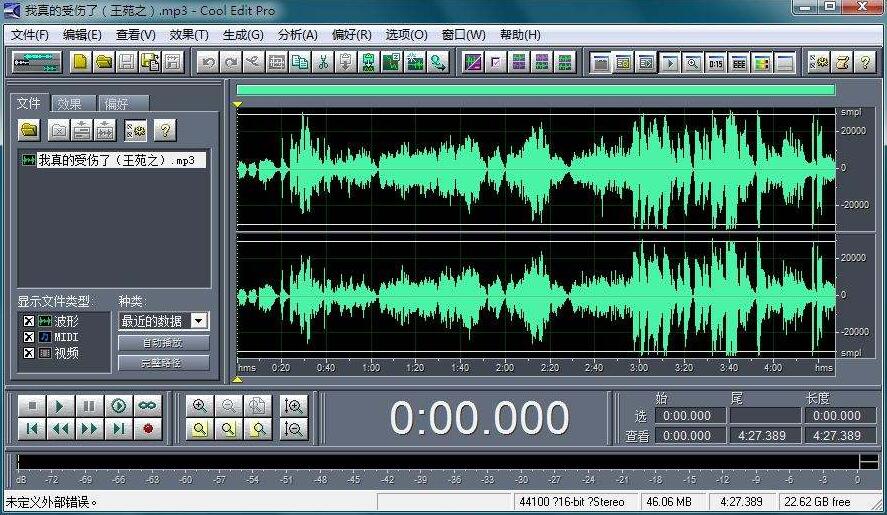This screenshot has height=515, width=887.
Task: Open the 生成(G) menu
Action: [x=243, y=35]
